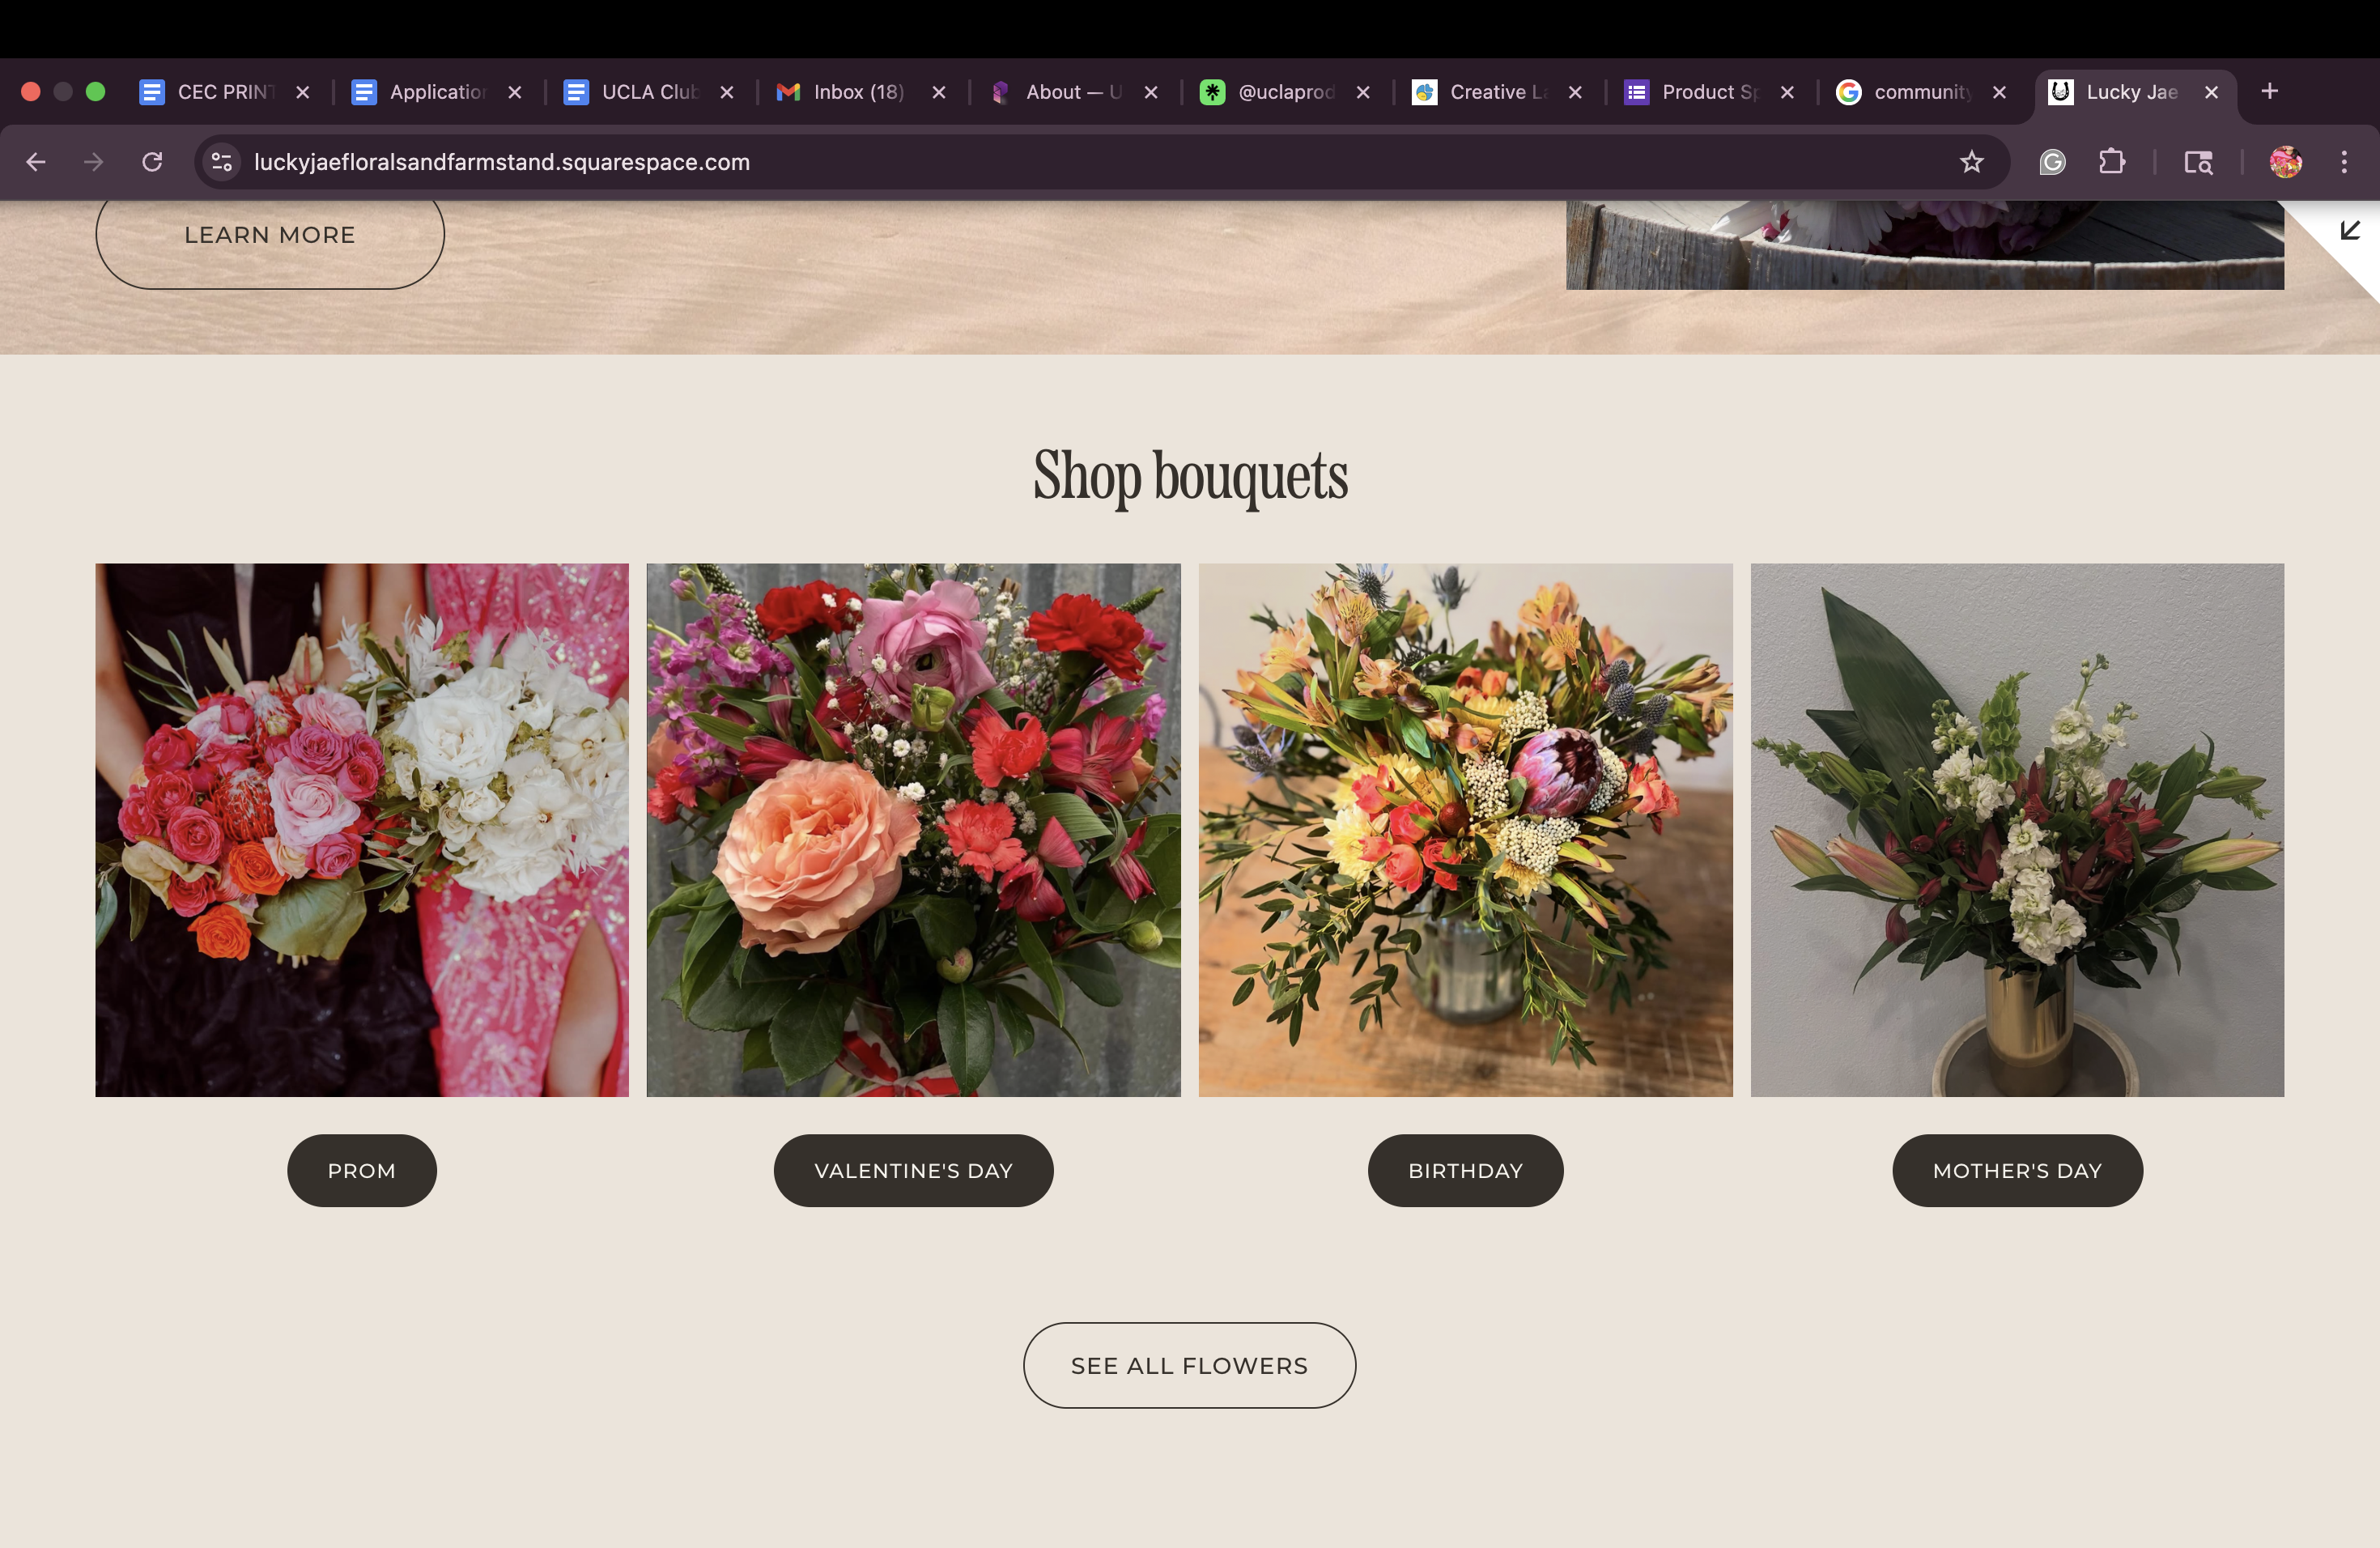Bookmark this page with the star icon
Viewport: 2380px width, 1548px height.
(x=1970, y=162)
